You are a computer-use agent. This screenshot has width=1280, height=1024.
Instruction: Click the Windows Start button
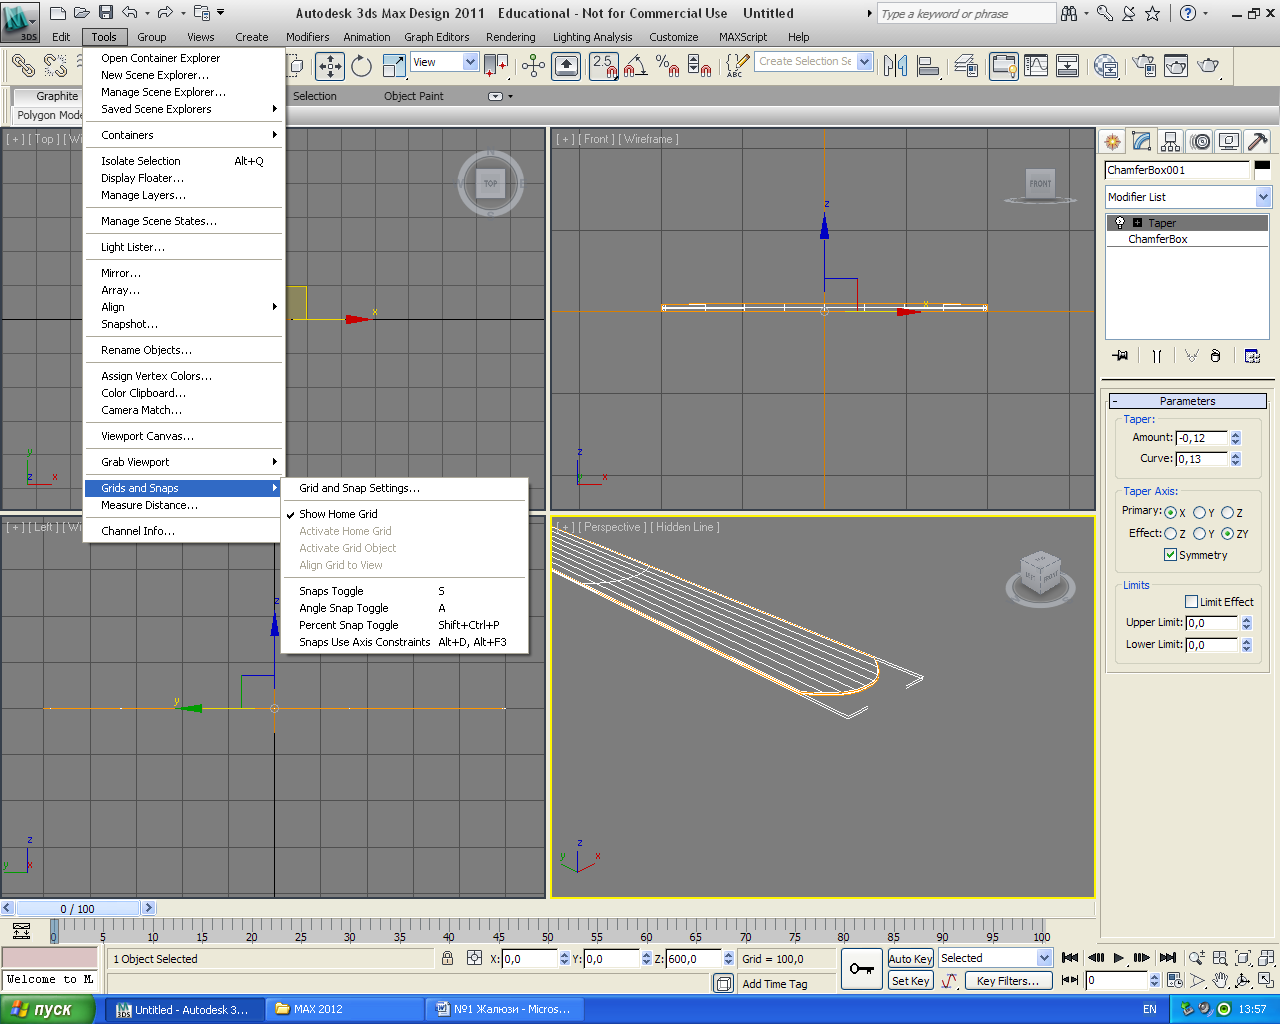[x=47, y=1009]
